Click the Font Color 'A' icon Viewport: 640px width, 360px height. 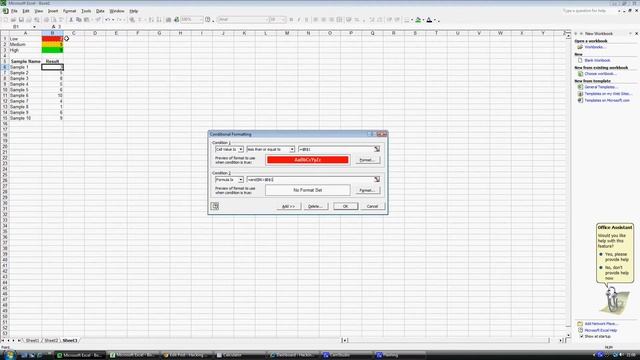(429, 20)
